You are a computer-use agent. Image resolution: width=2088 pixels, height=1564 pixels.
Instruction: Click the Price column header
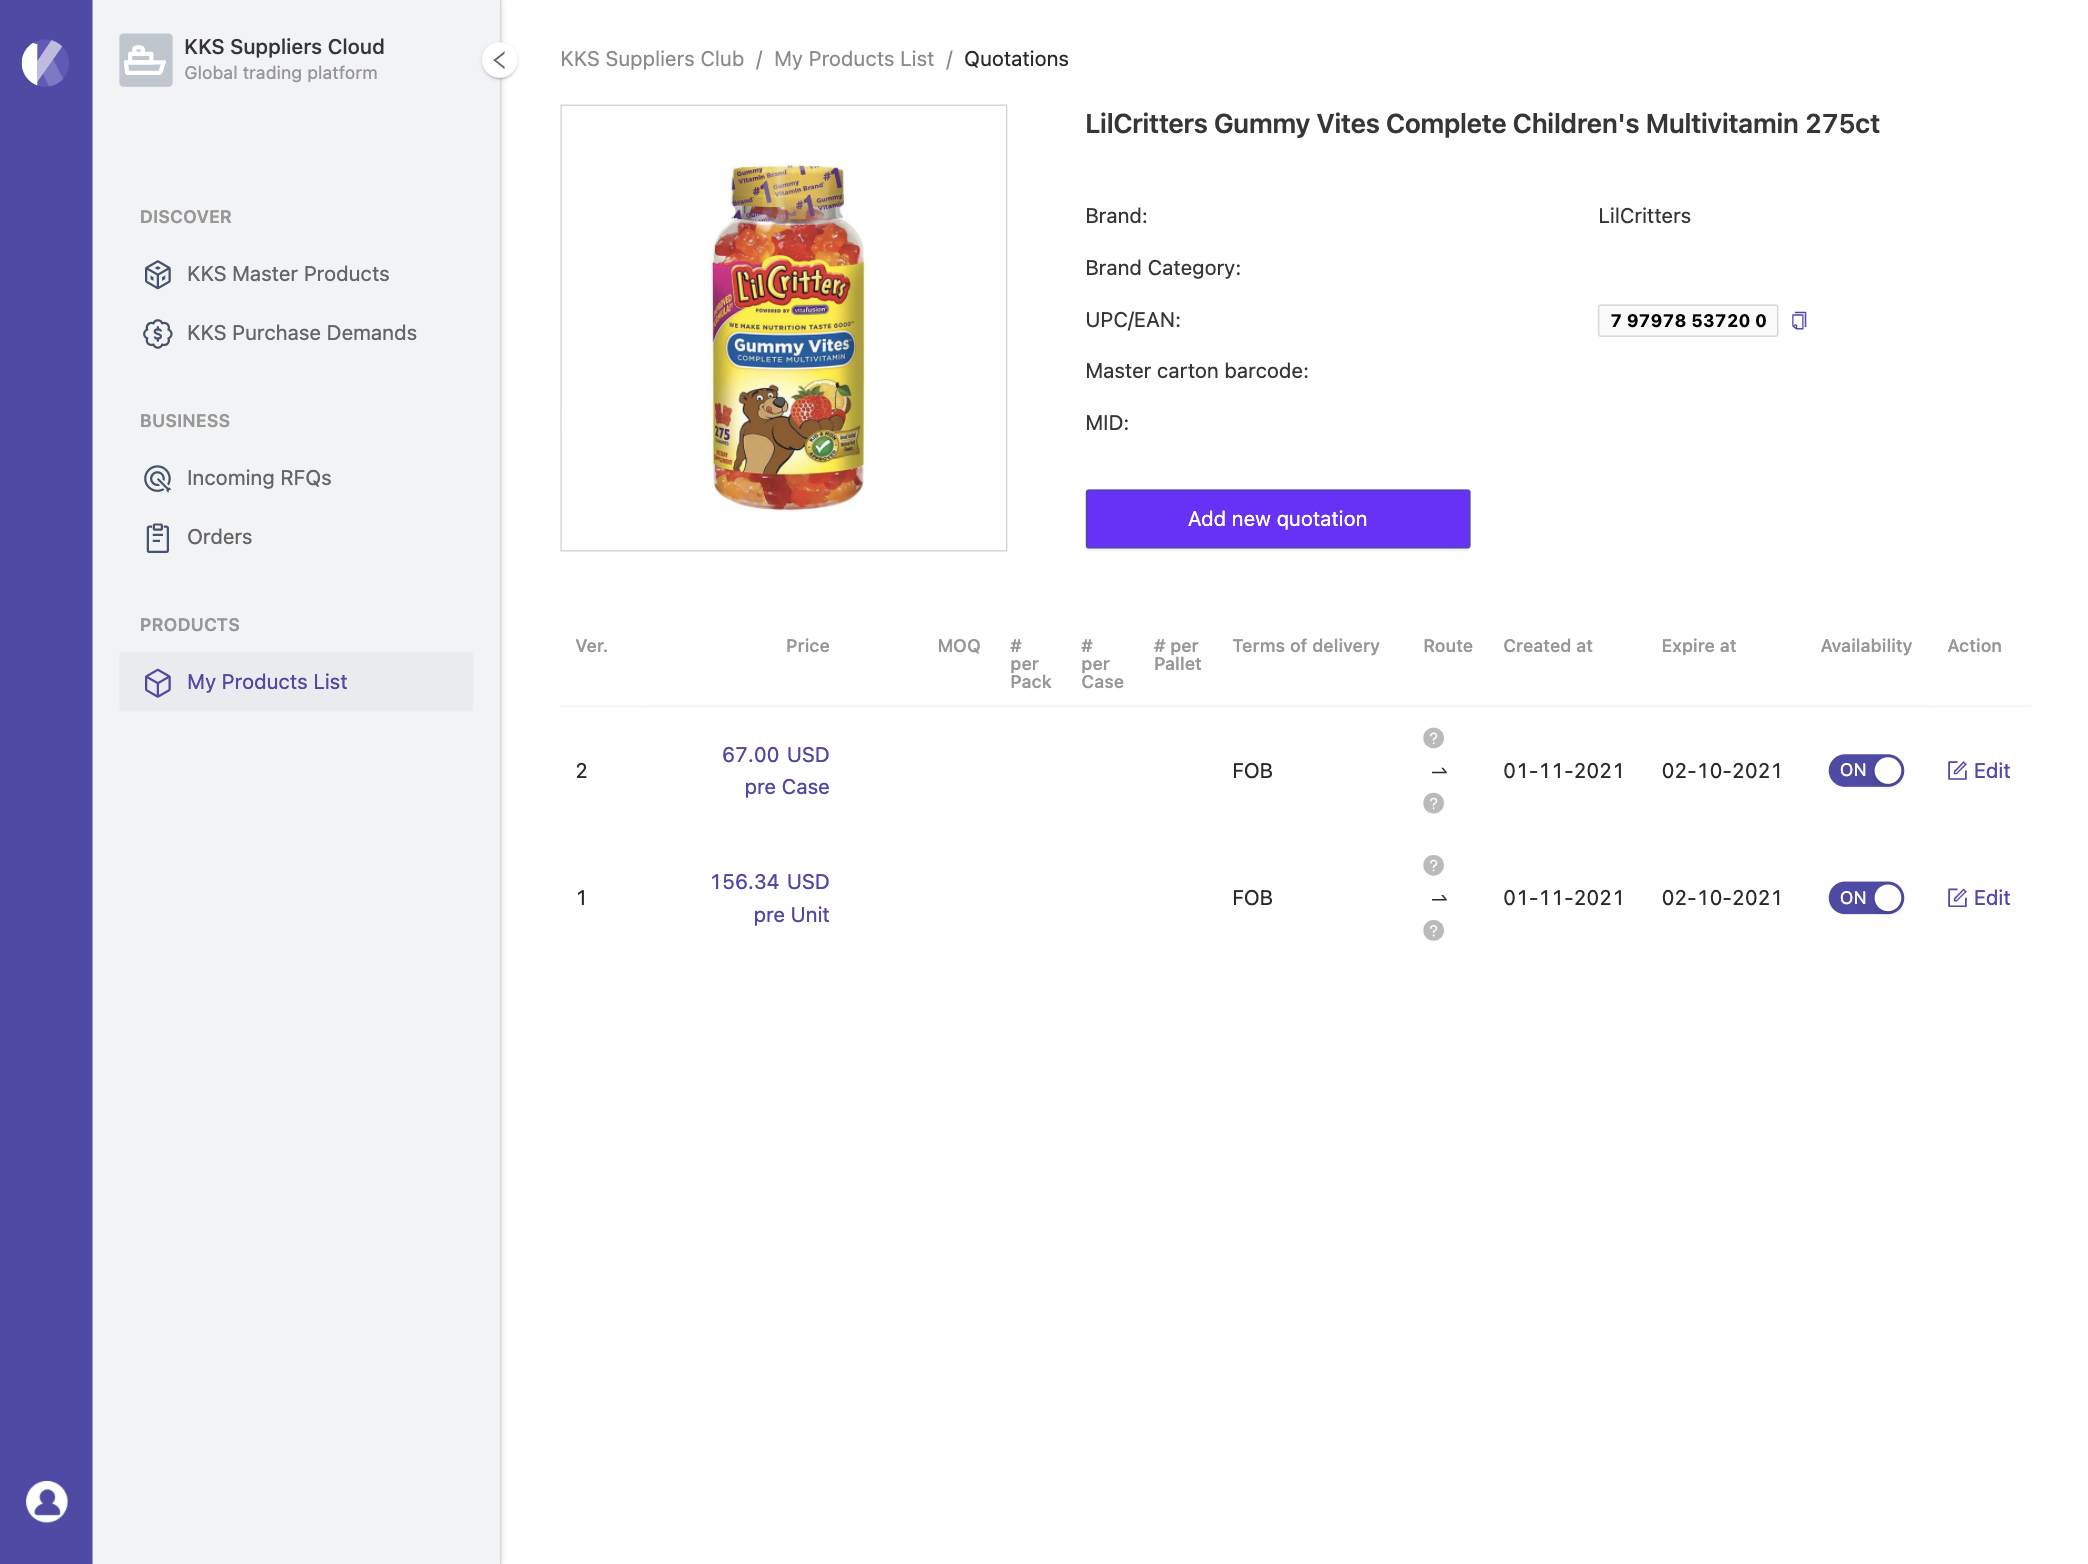pos(807,646)
